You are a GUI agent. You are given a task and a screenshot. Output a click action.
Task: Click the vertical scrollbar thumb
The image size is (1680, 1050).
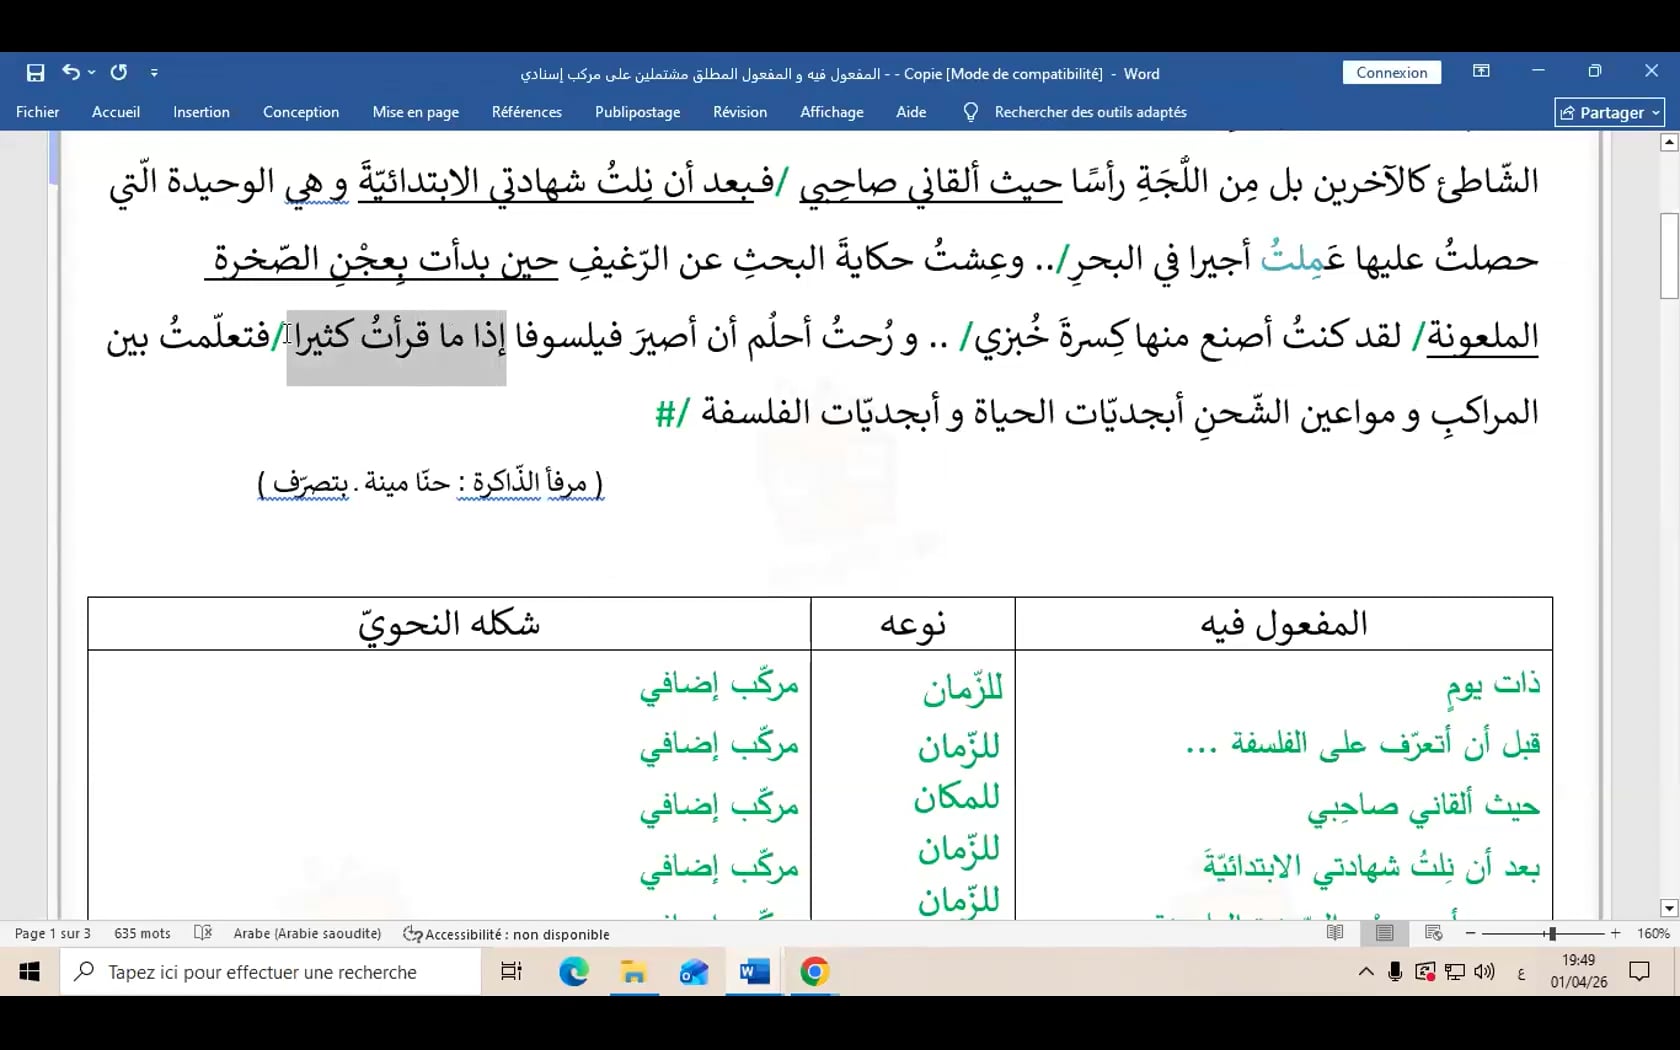coord(1669,255)
